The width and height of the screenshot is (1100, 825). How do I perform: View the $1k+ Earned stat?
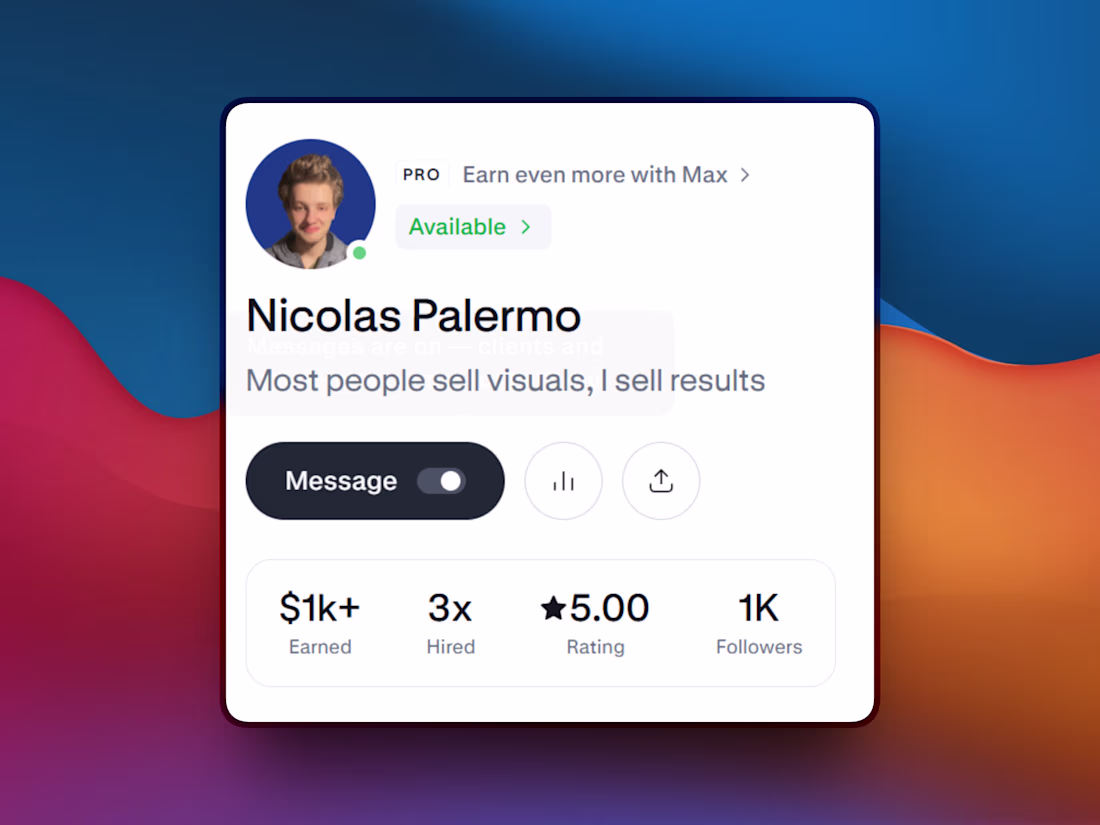(x=320, y=623)
